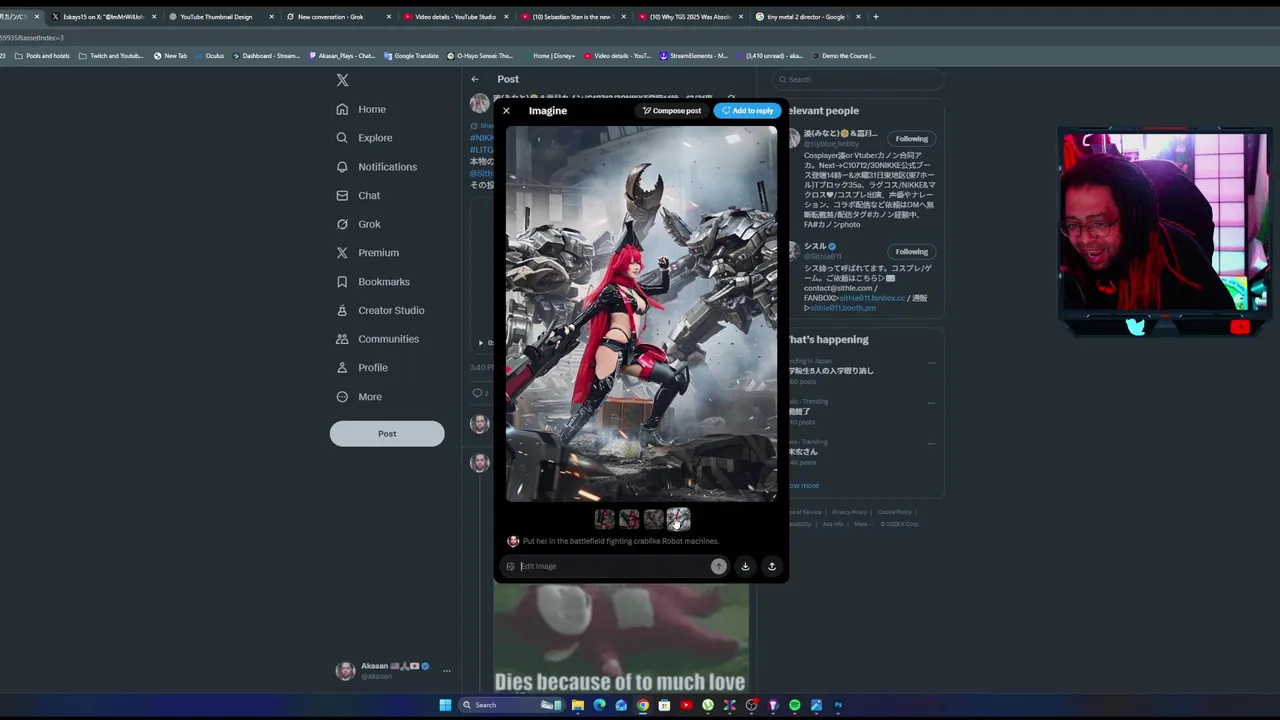Click the Compose post button
Image resolution: width=1280 pixels, height=720 pixels.
tap(672, 111)
